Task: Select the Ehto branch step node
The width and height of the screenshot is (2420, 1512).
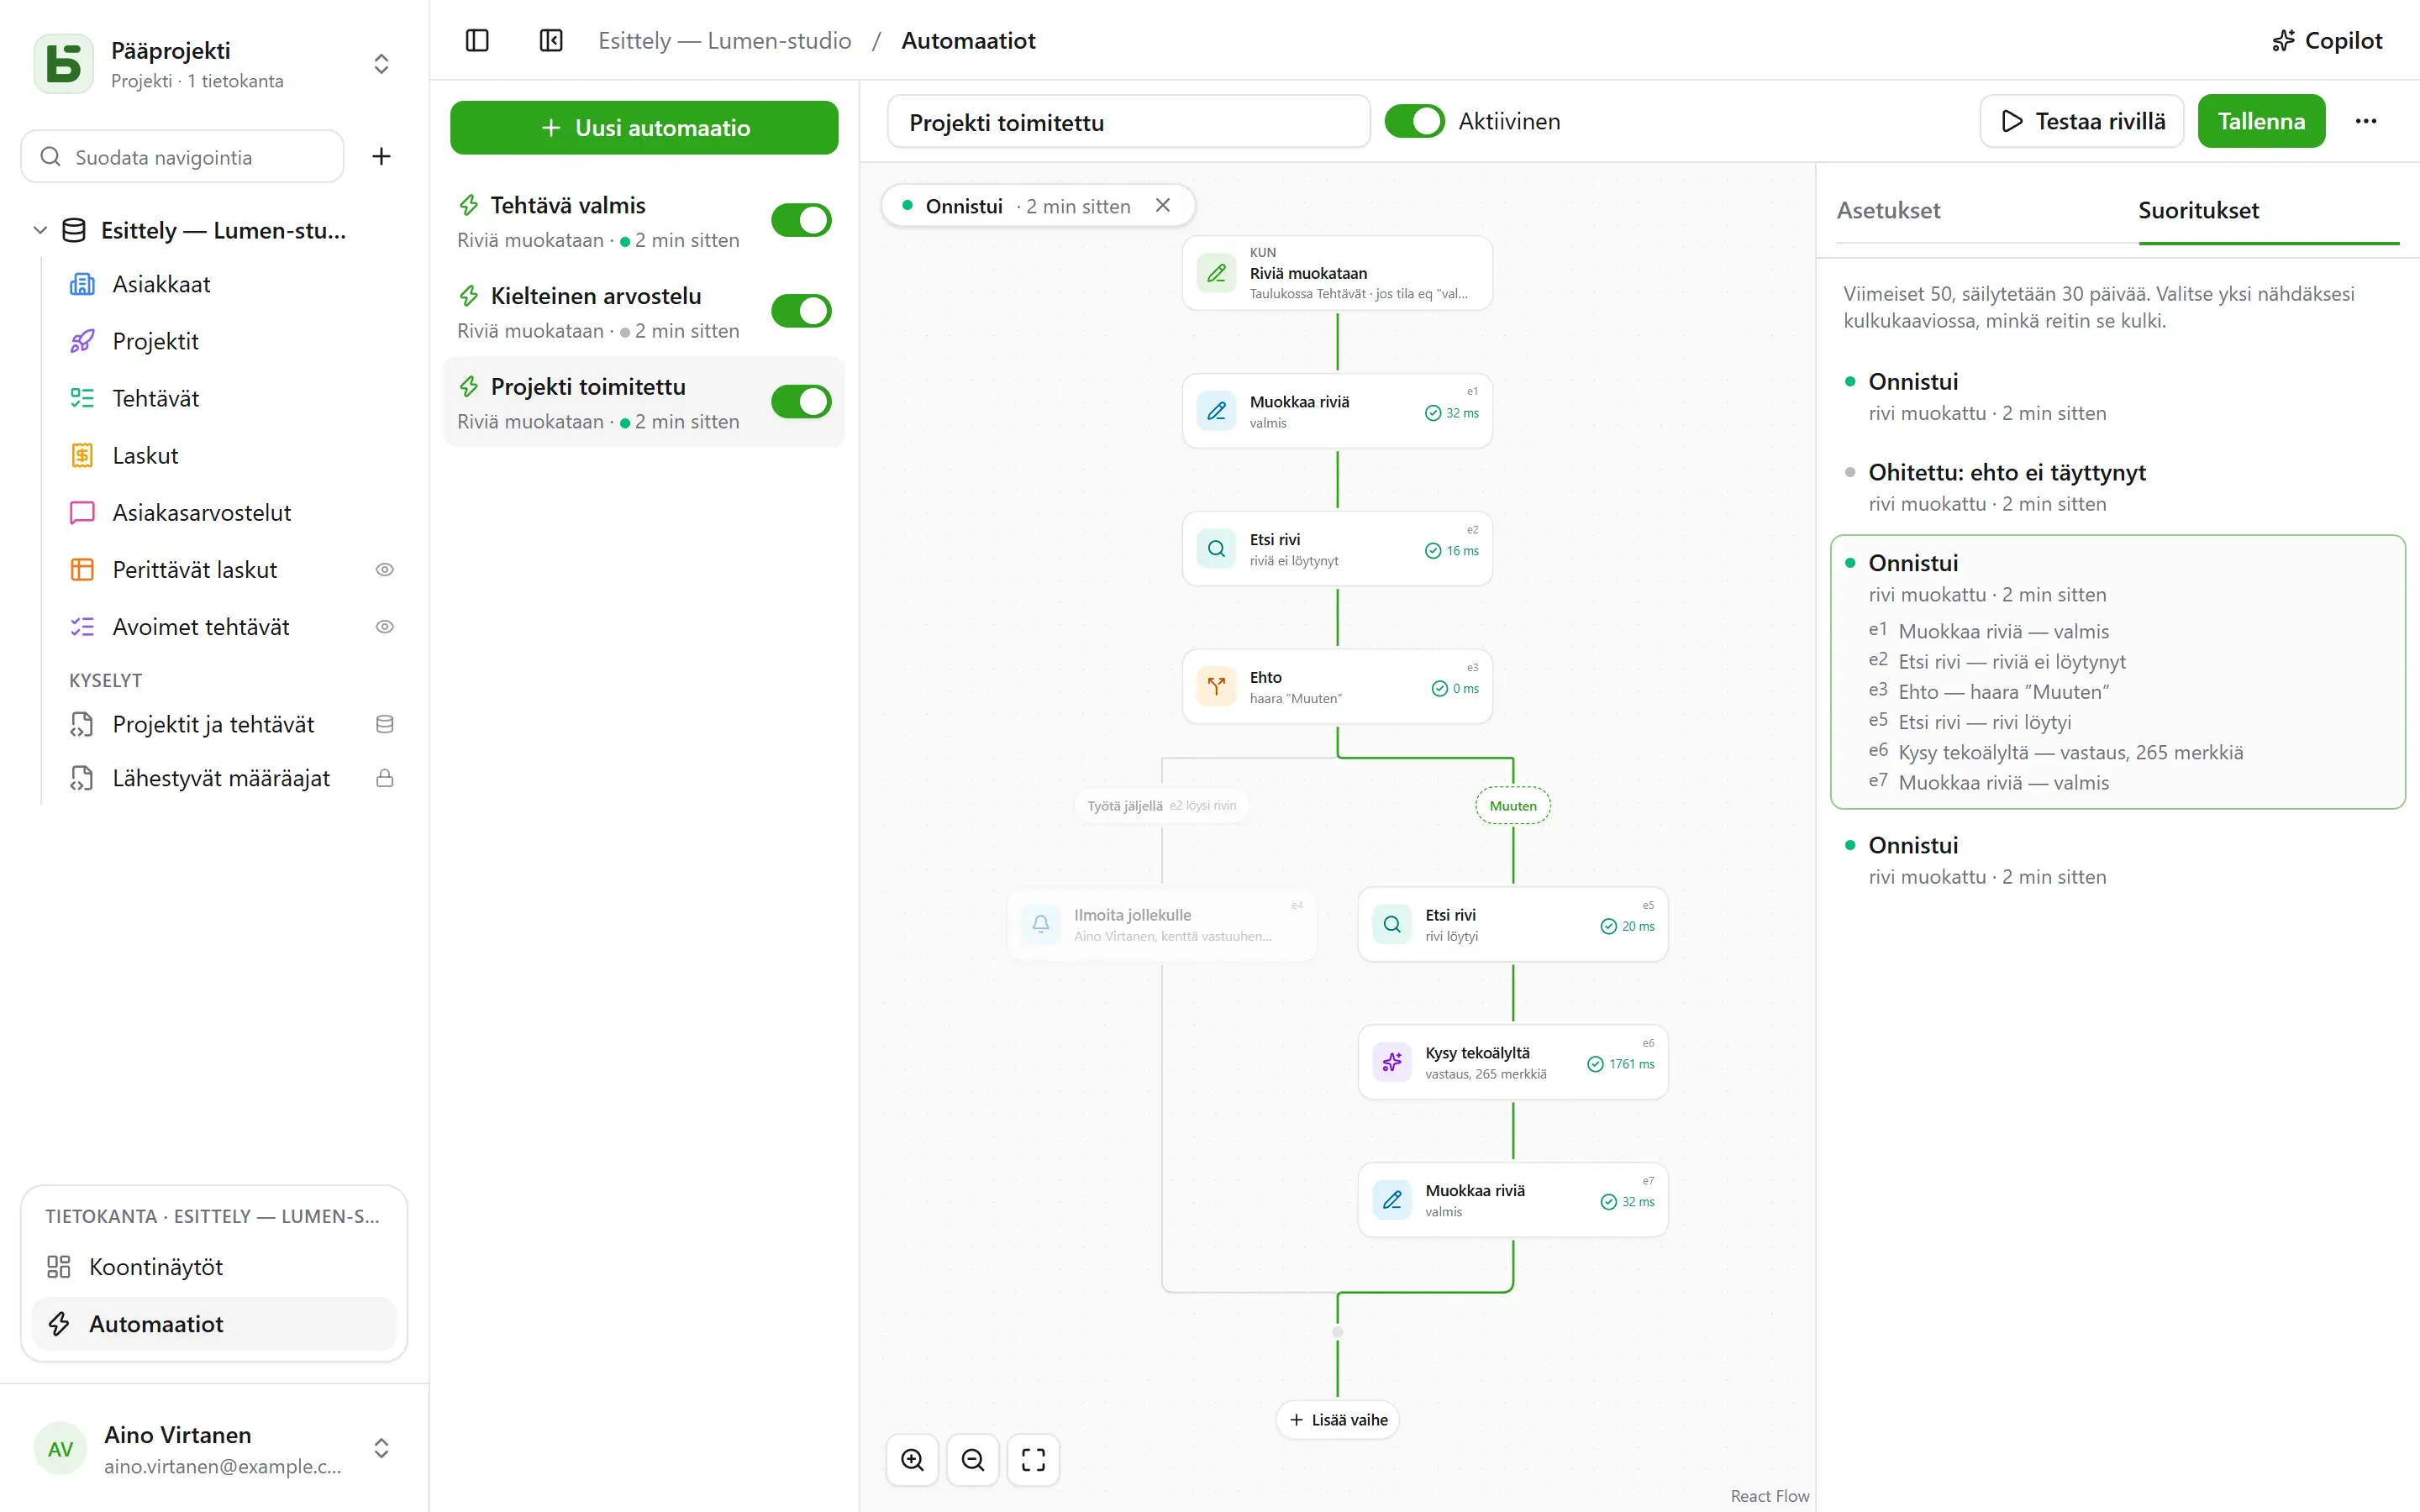Action: click(x=1337, y=687)
